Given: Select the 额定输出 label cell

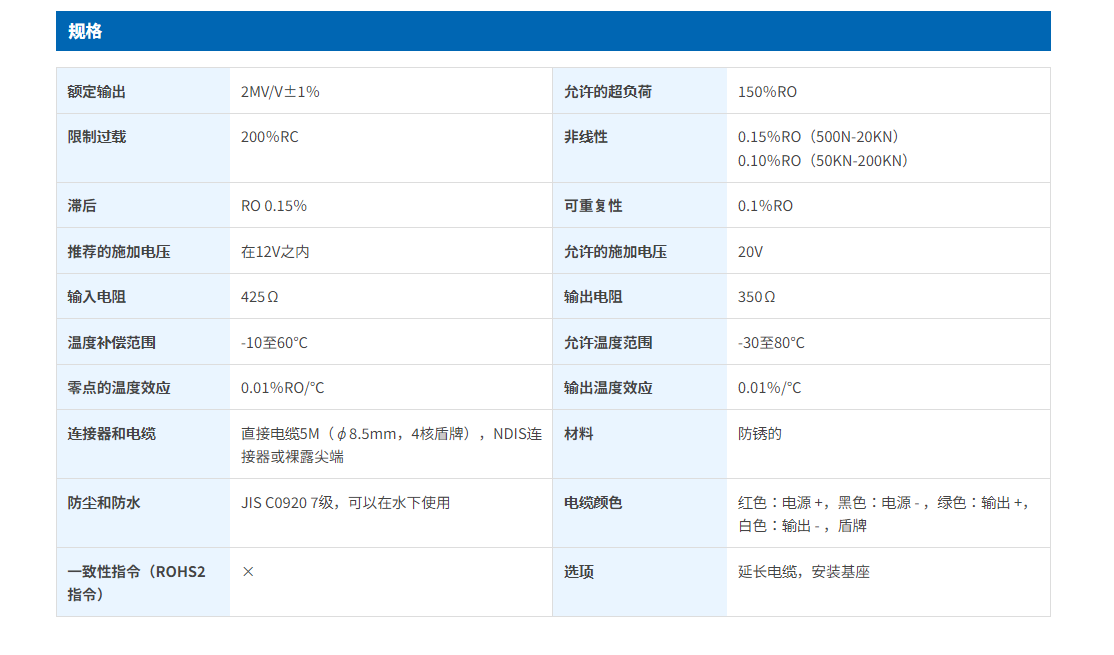Looking at the screenshot, I should tap(143, 92).
